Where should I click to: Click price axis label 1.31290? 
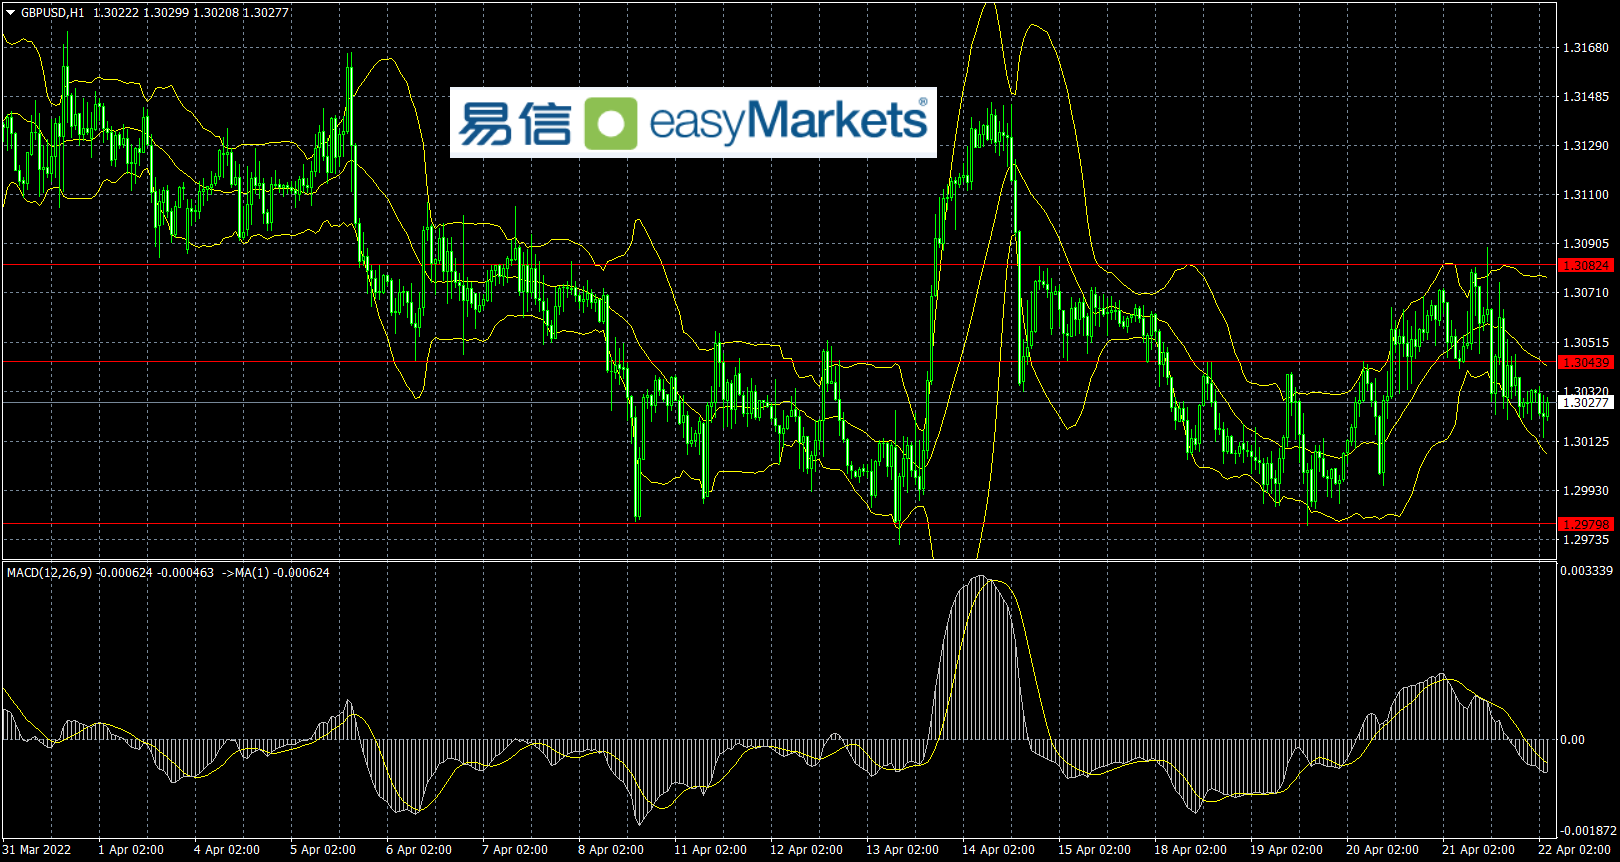tap(1586, 146)
